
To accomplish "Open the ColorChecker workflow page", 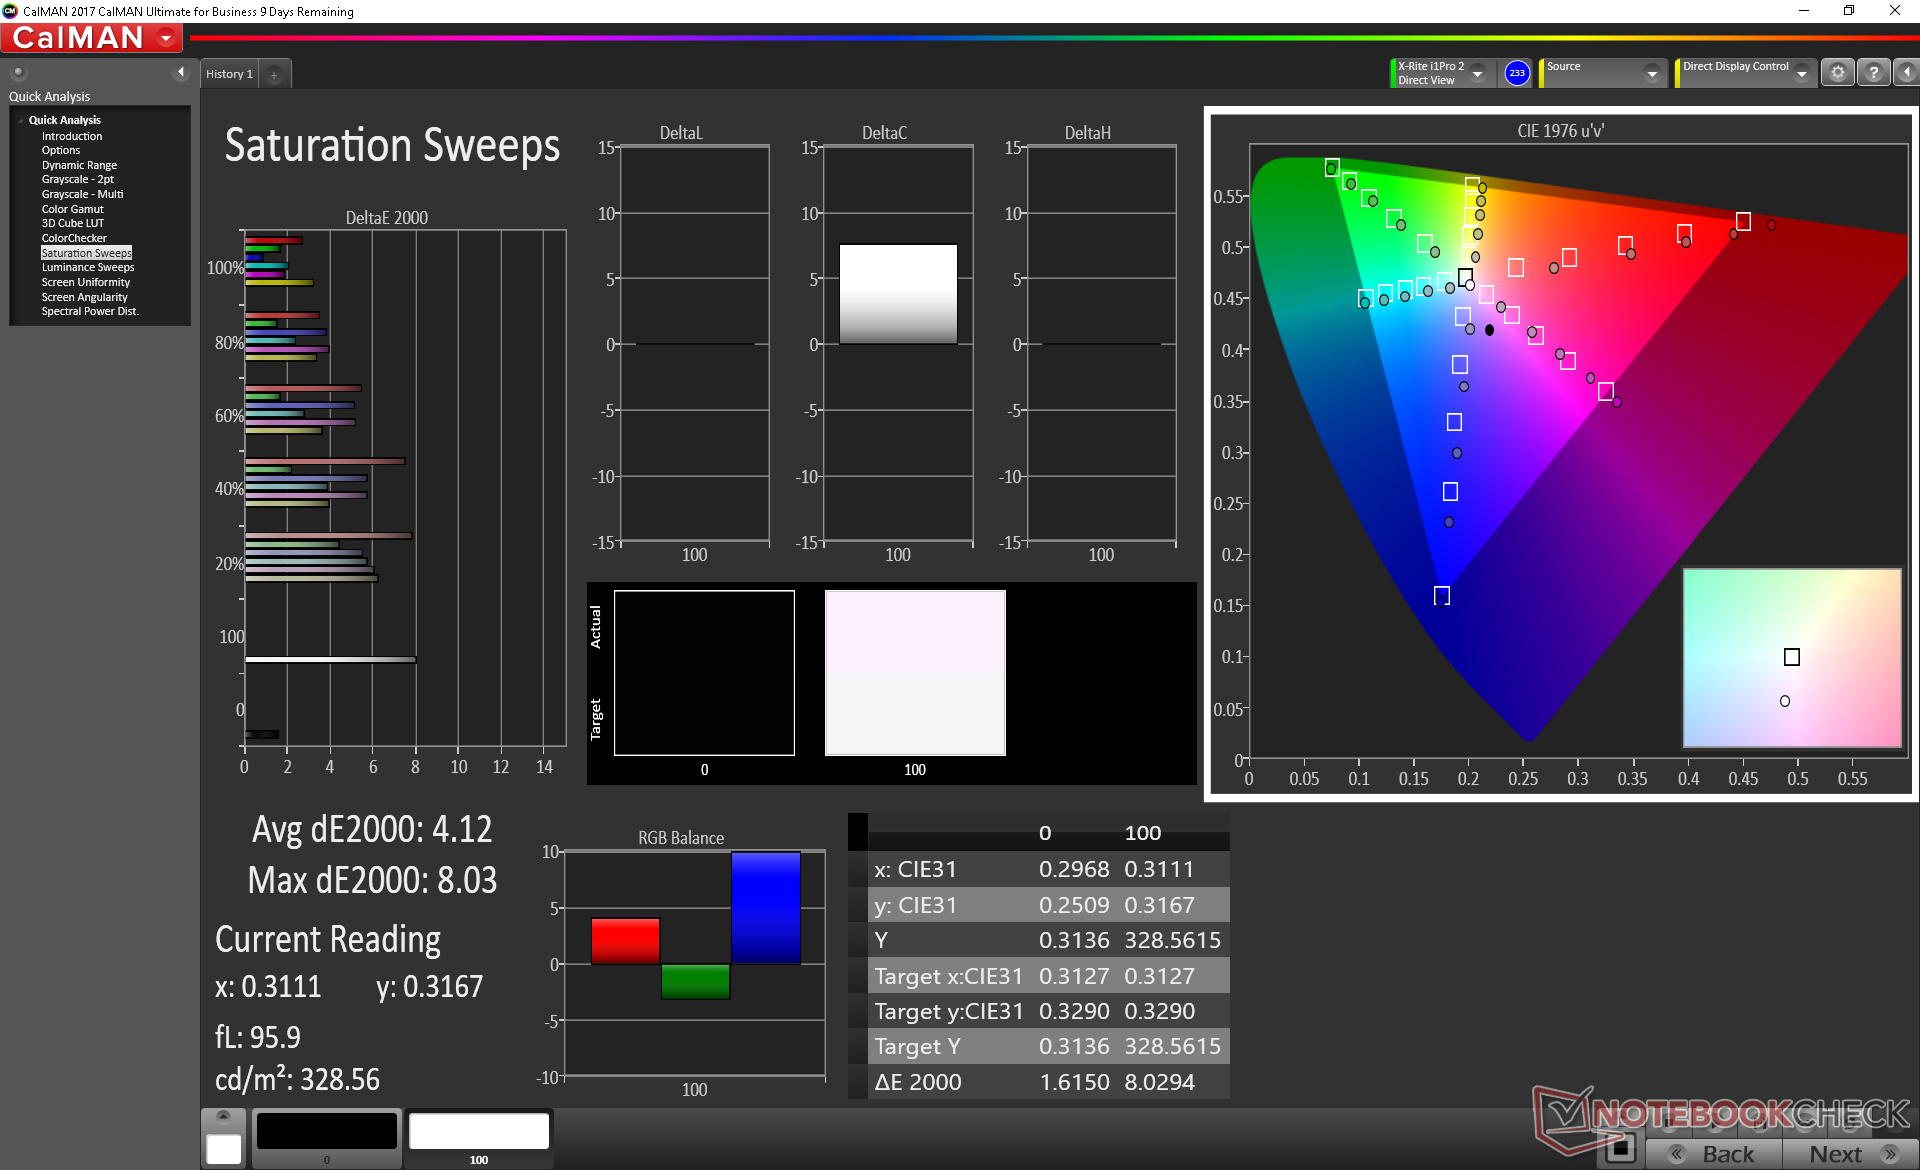I will point(74,238).
